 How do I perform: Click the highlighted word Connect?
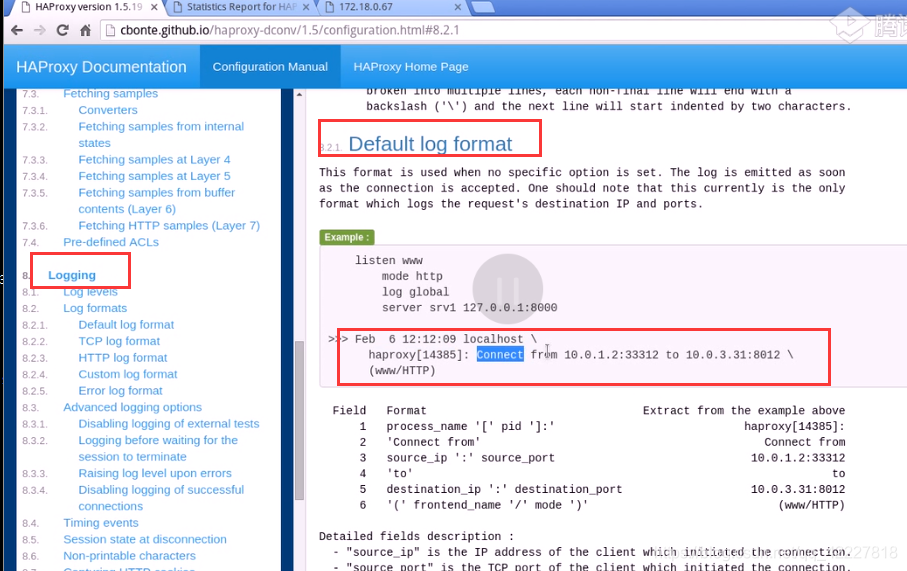[500, 355]
